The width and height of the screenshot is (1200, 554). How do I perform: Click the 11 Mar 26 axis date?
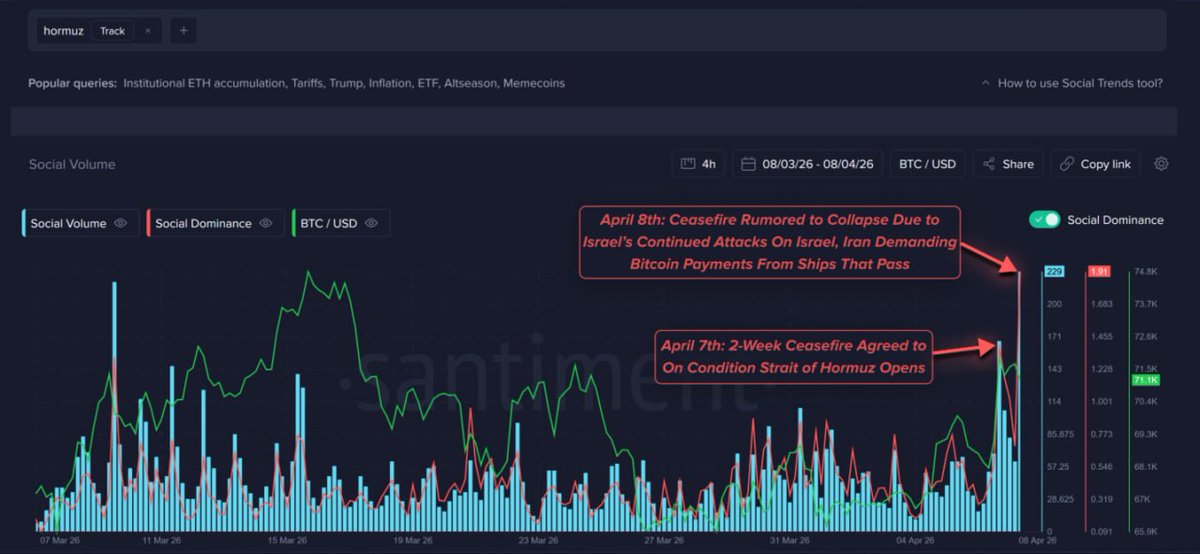(161, 540)
